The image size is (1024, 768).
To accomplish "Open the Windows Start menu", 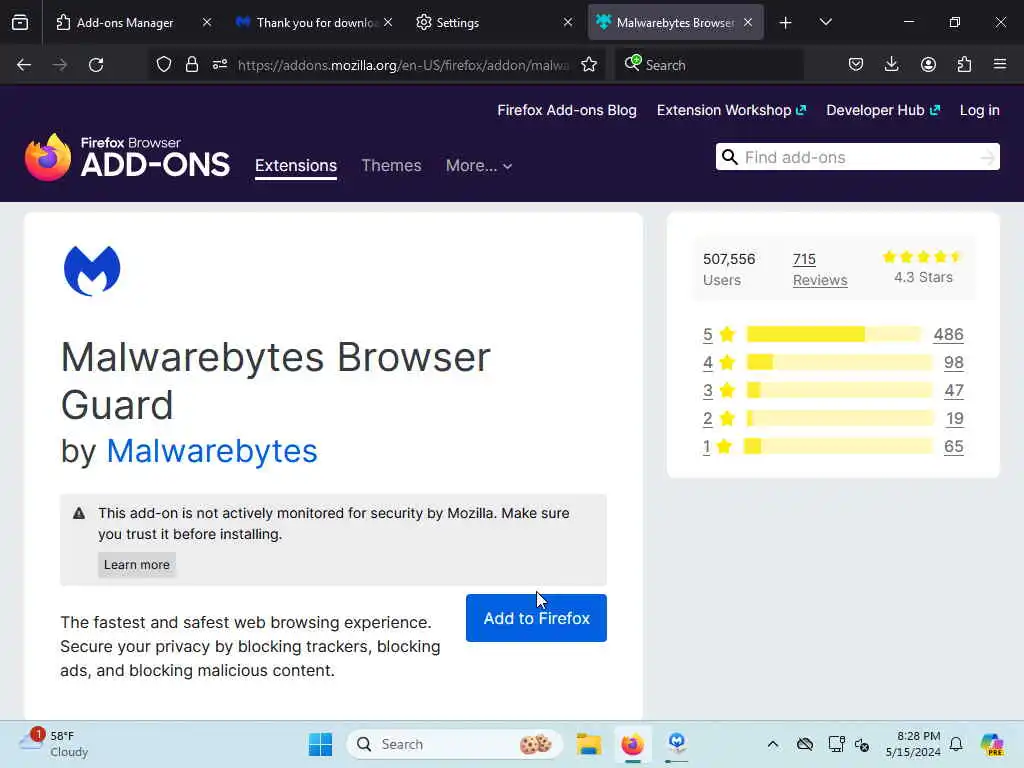I will (x=320, y=744).
